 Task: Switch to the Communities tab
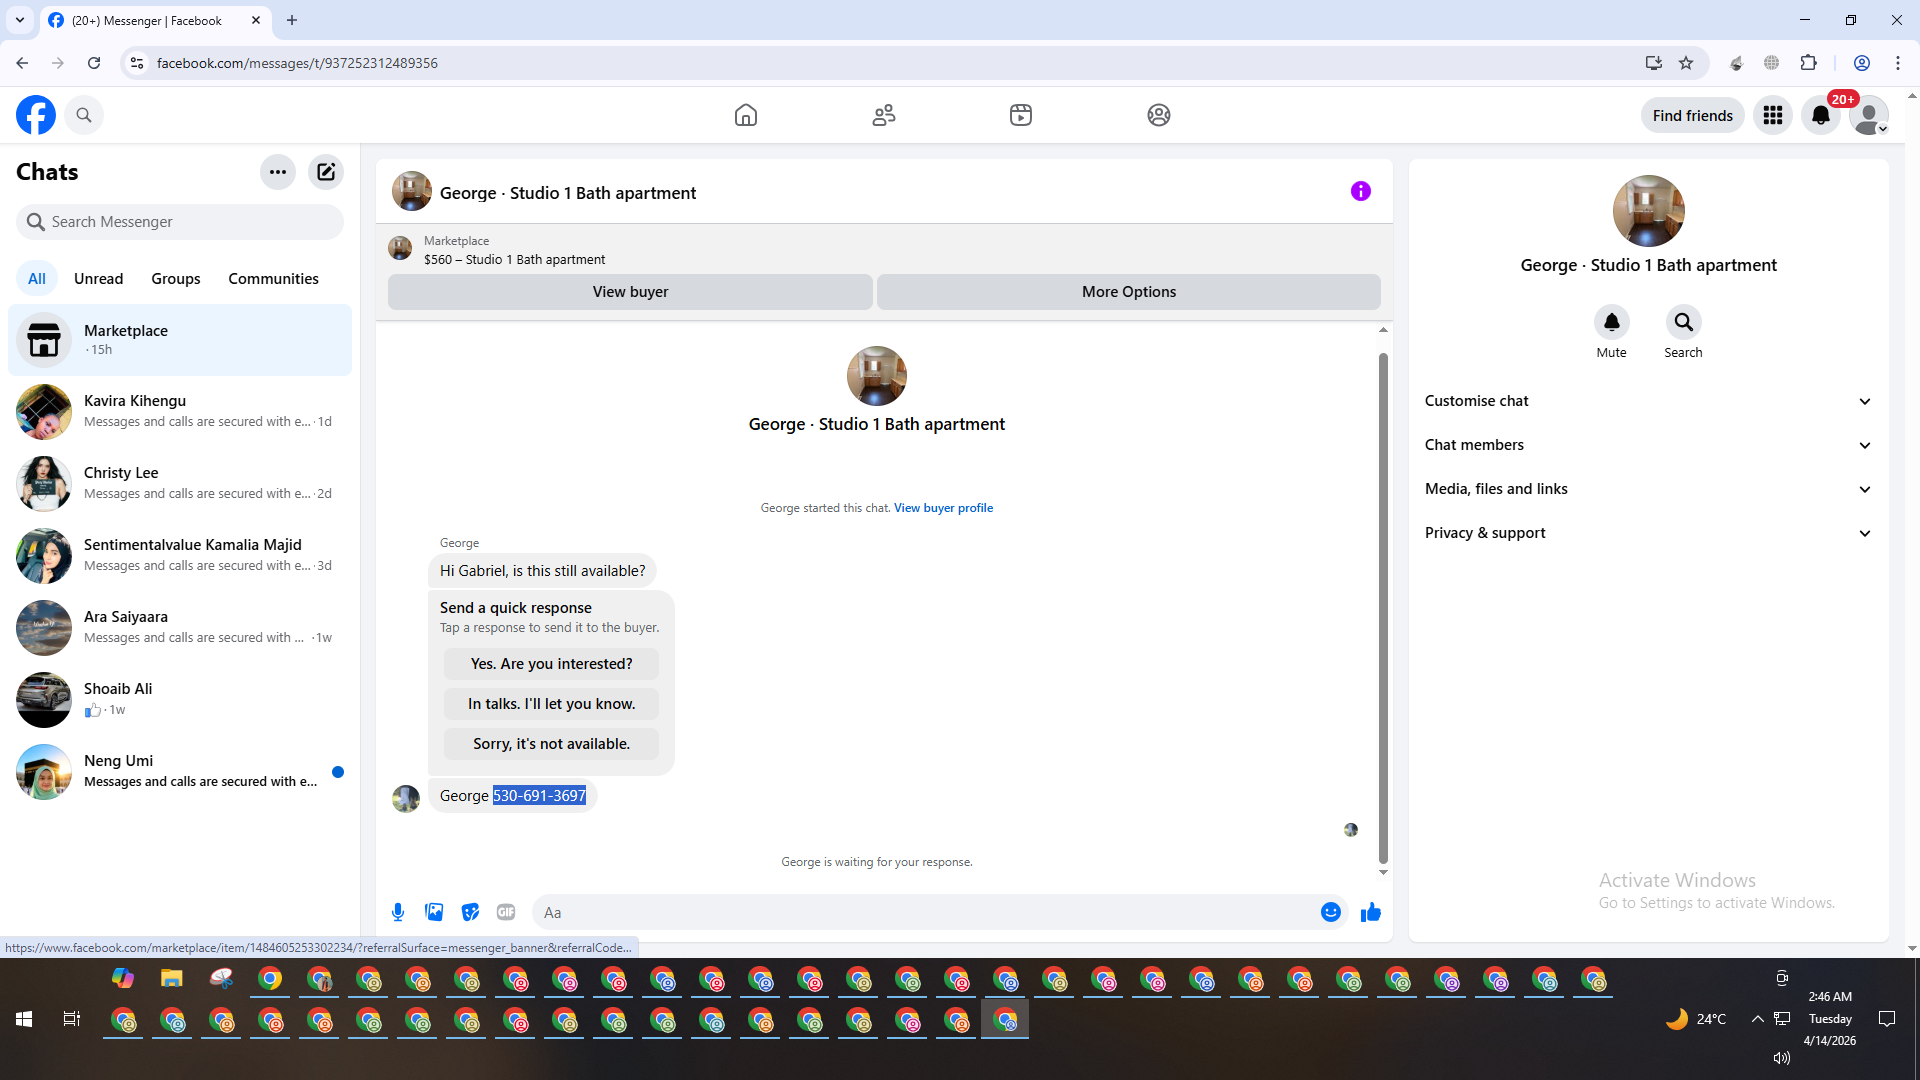(273, 279)
